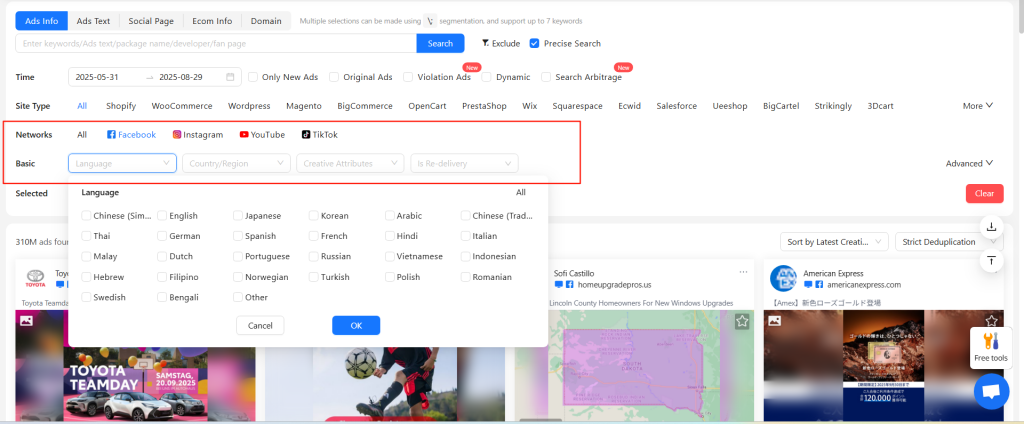Image resolution: width=1024 pixels, height=424 pixels.
Task: Open the americanexpress.com link
Action: coord(864,285)
